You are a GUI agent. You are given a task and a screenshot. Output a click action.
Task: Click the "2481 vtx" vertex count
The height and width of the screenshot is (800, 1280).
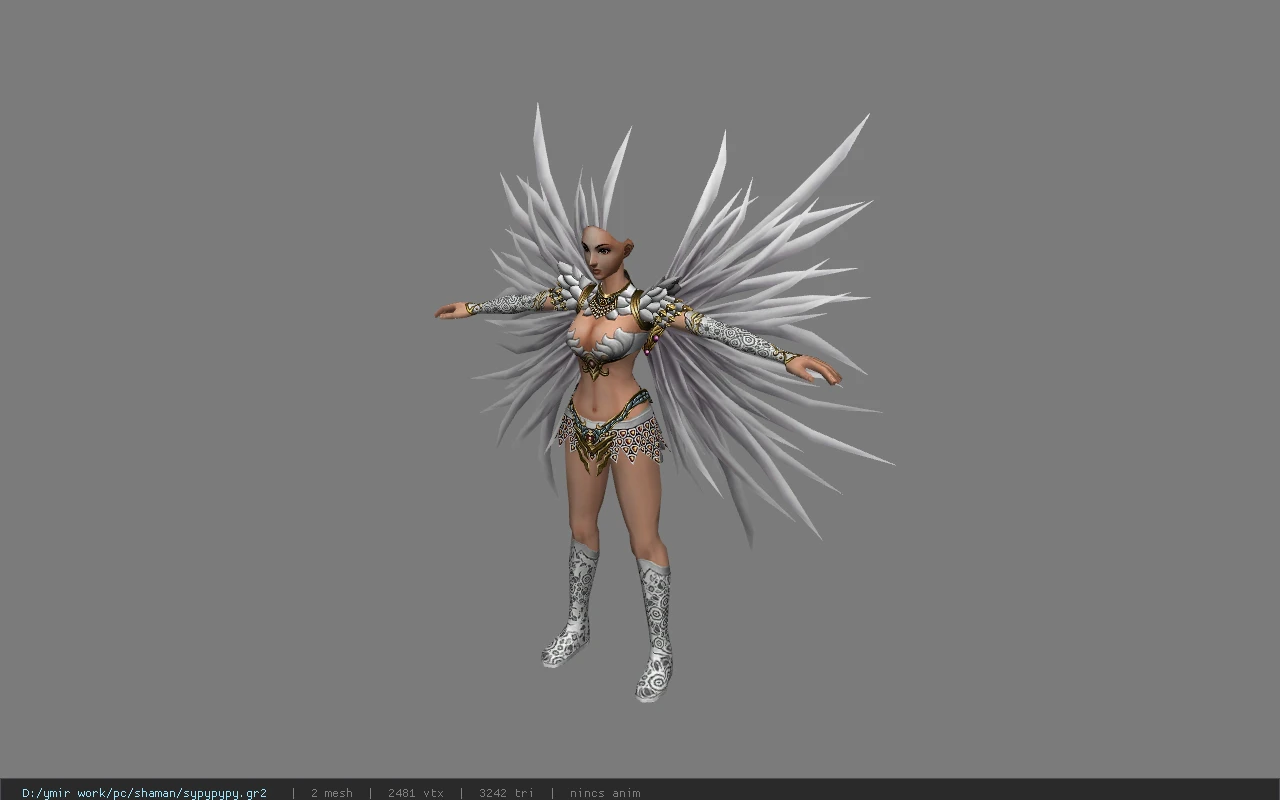pyautogui.click(x=415, y=793)
